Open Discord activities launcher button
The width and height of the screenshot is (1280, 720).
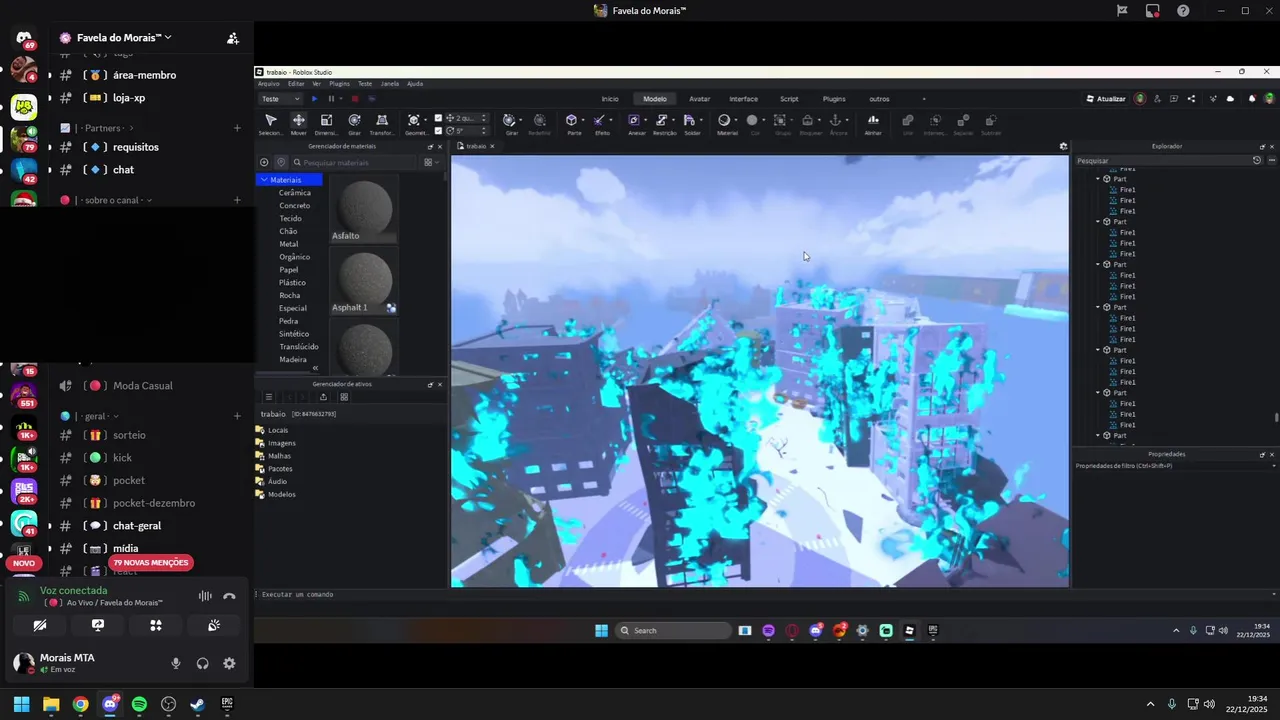point(156,625)
